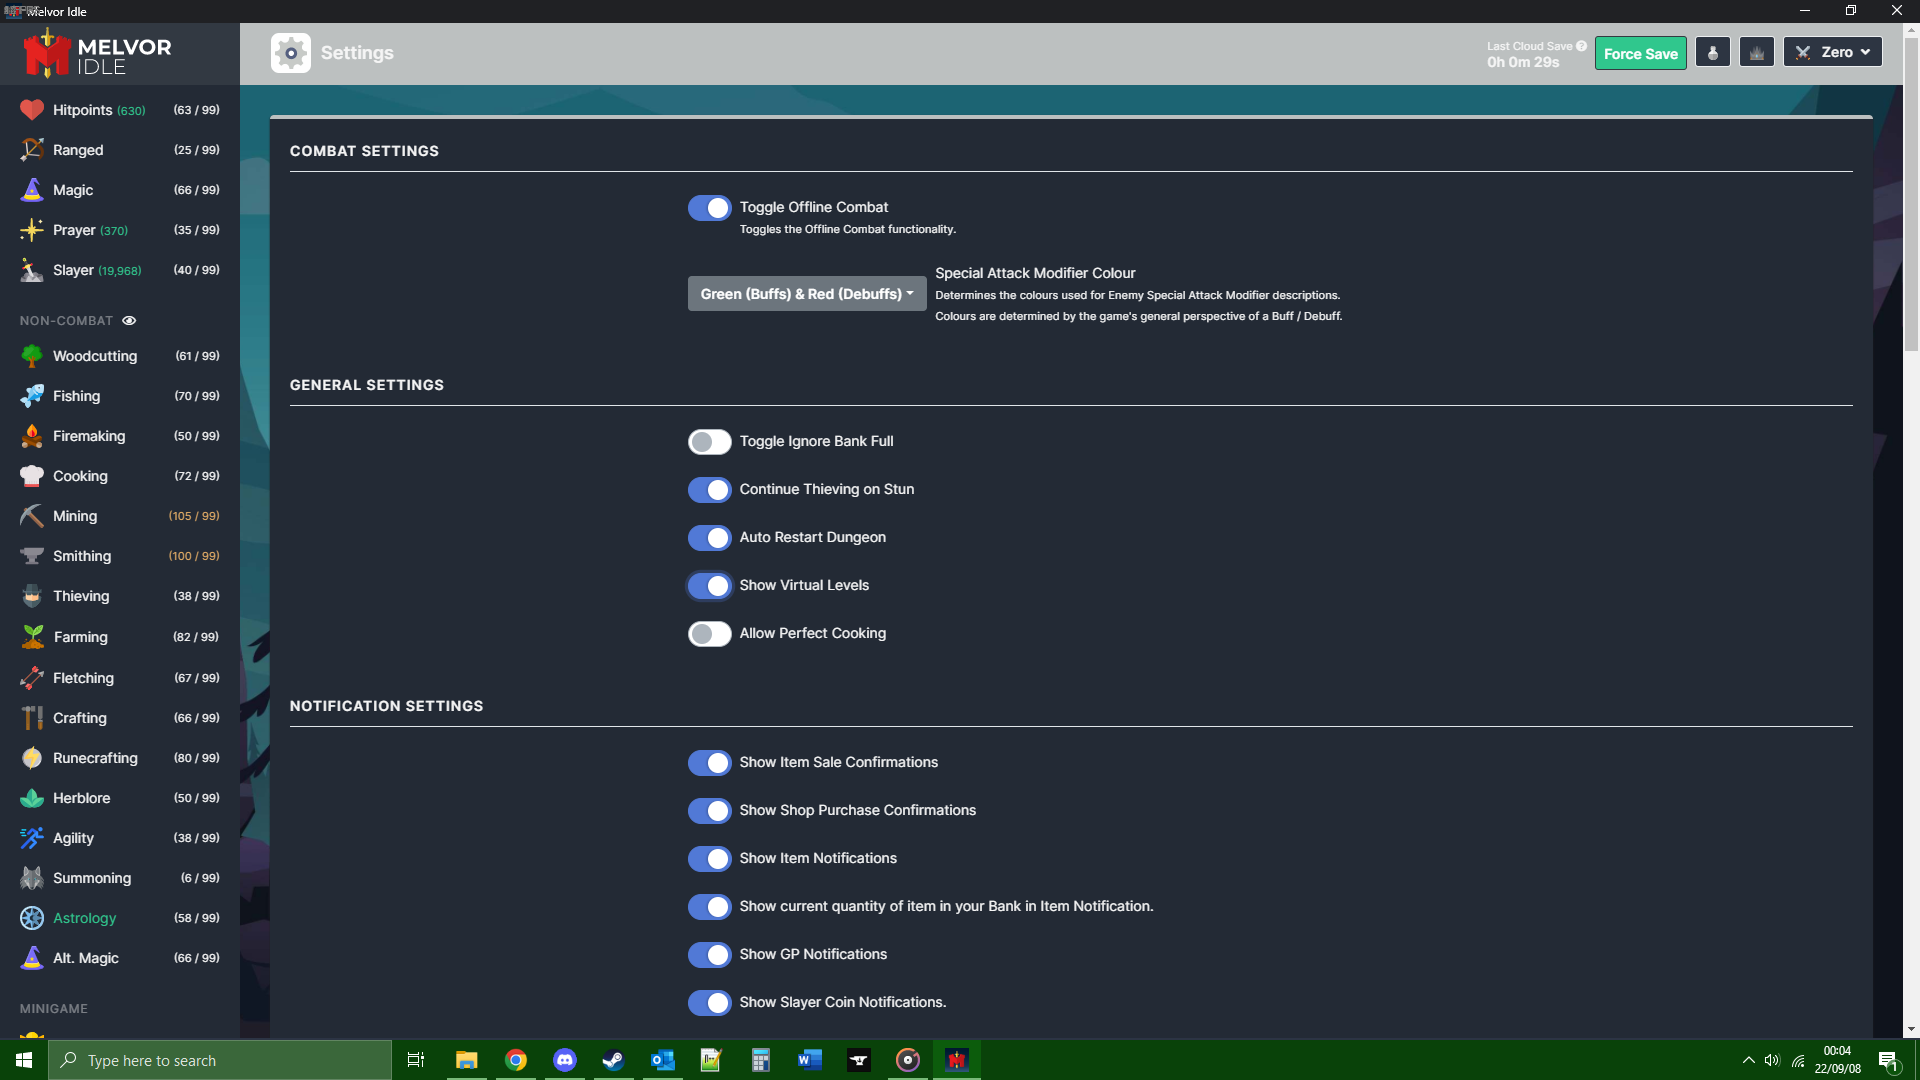Open the potion selection icon button
This screenshot has width=1920, height=1080.
pos(1712,53)
